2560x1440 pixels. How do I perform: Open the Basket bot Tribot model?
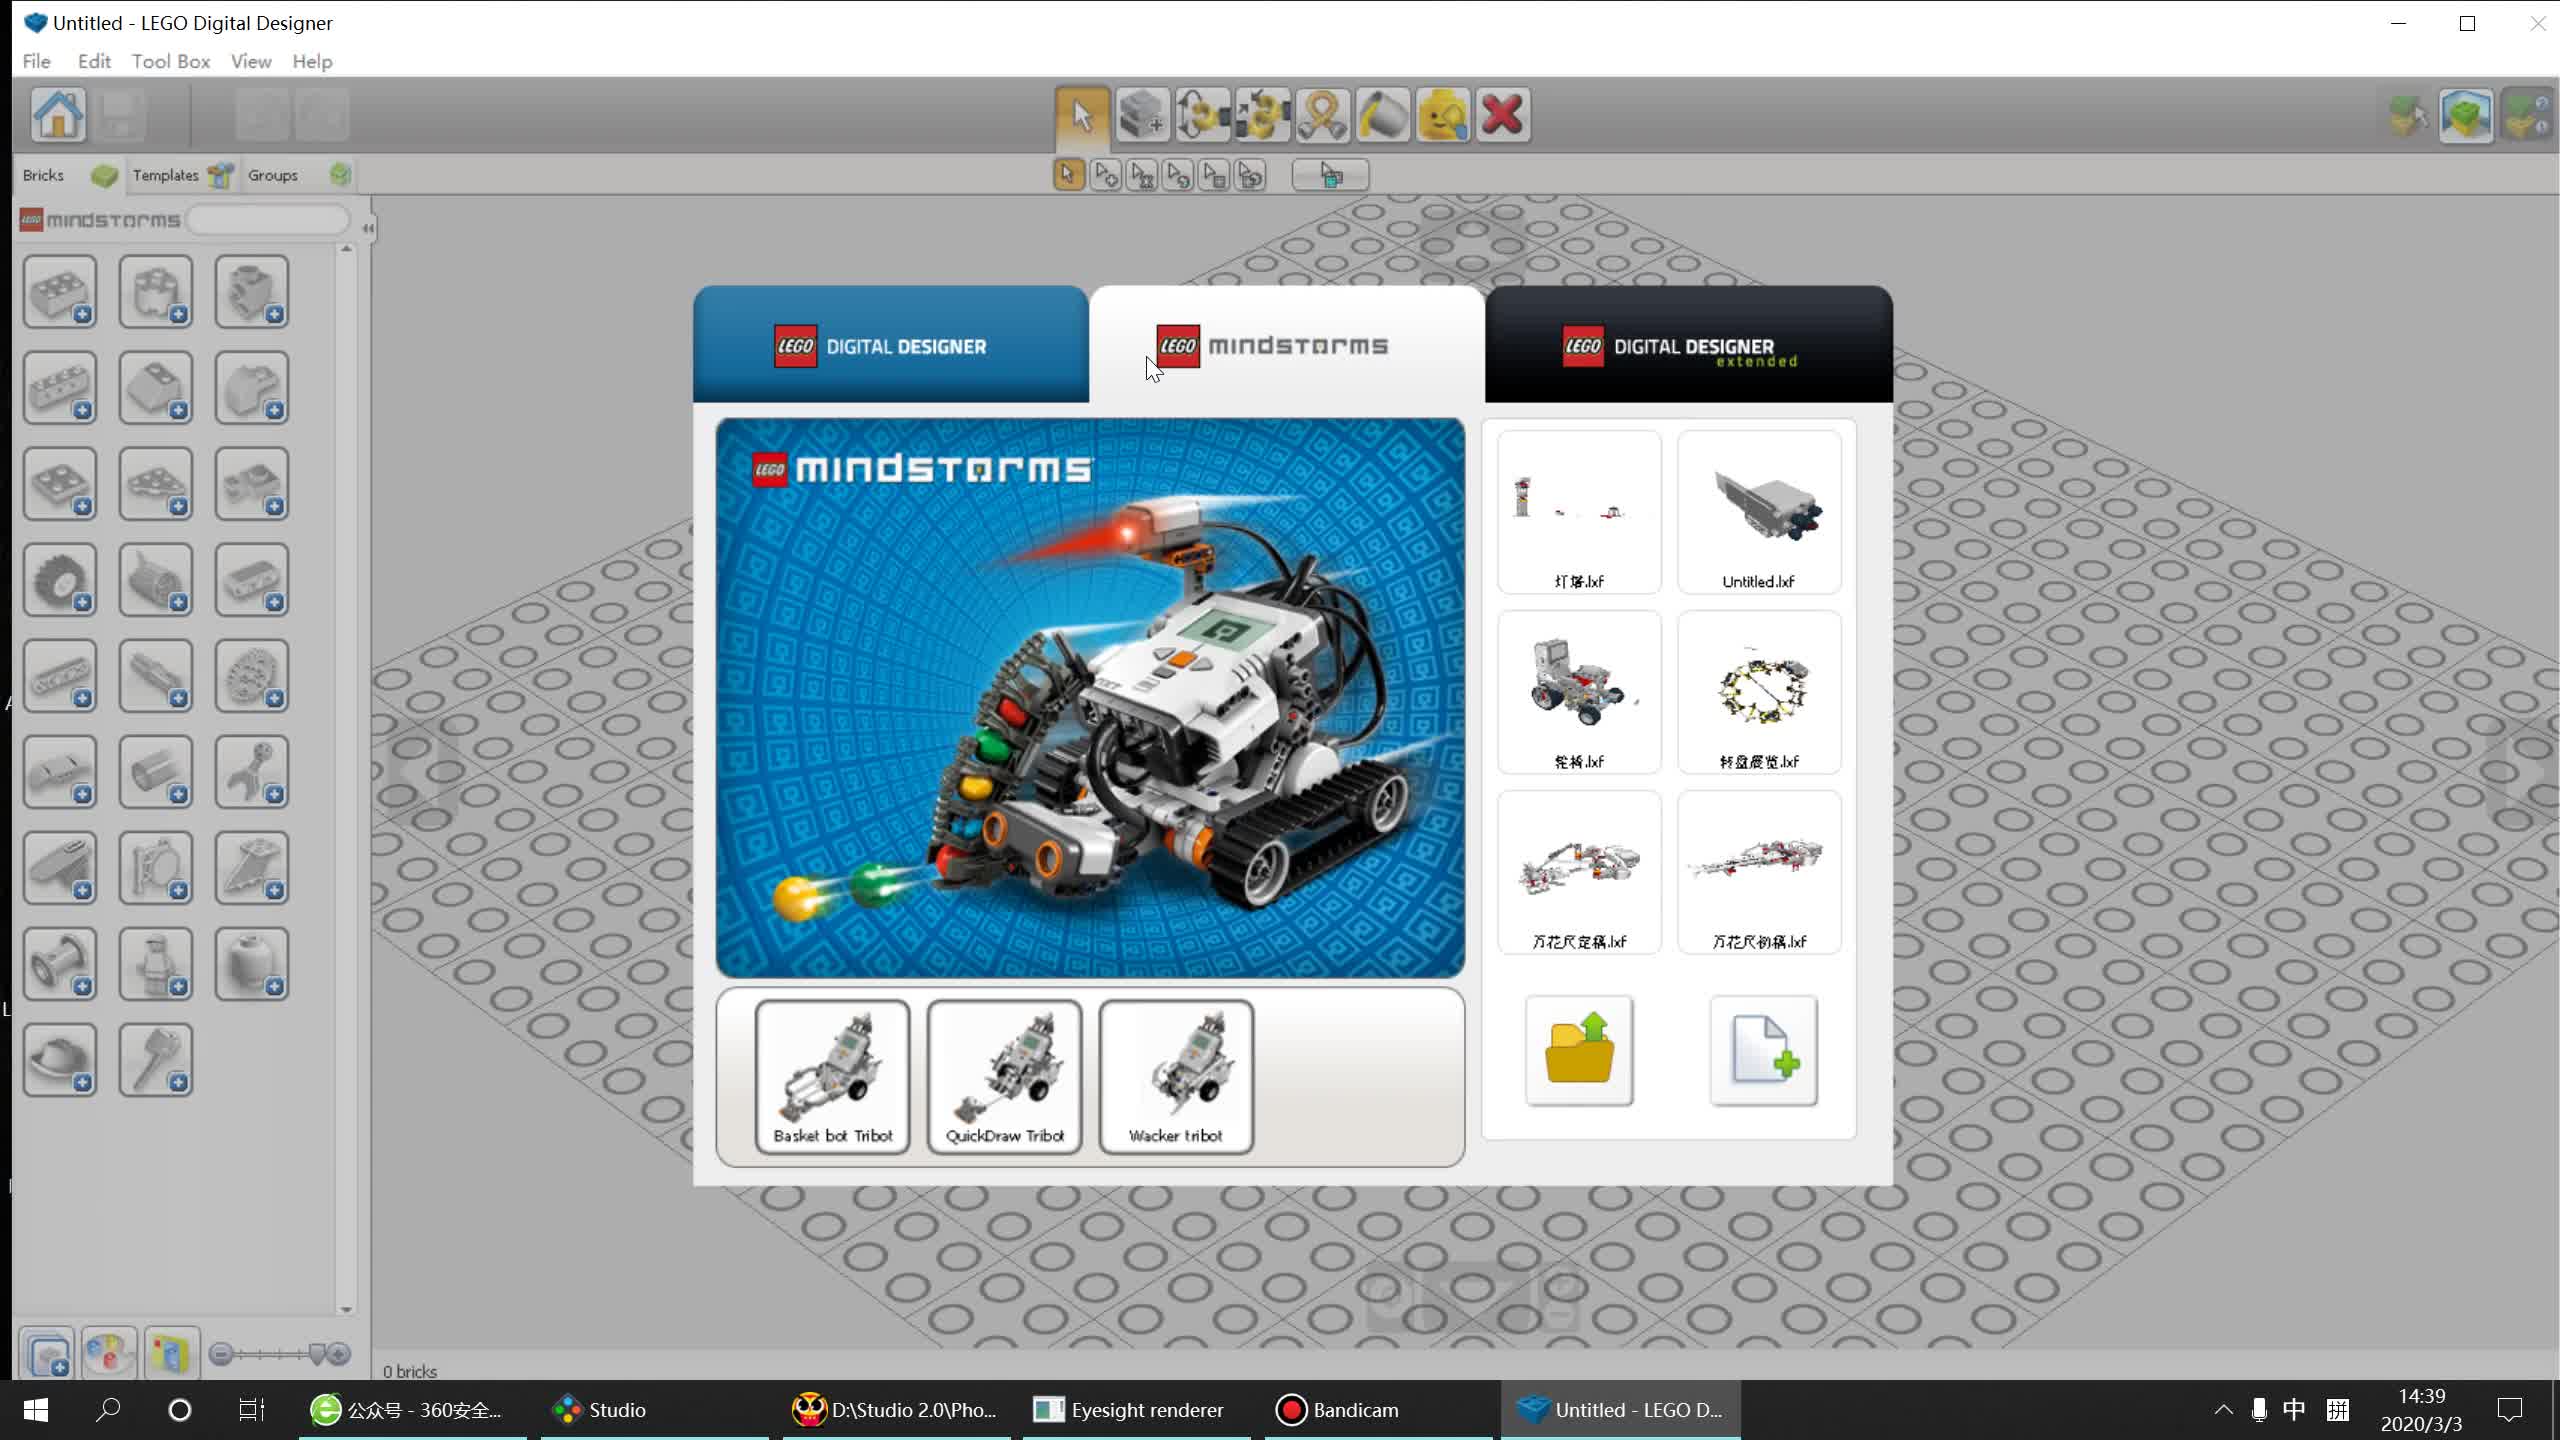832,1077
